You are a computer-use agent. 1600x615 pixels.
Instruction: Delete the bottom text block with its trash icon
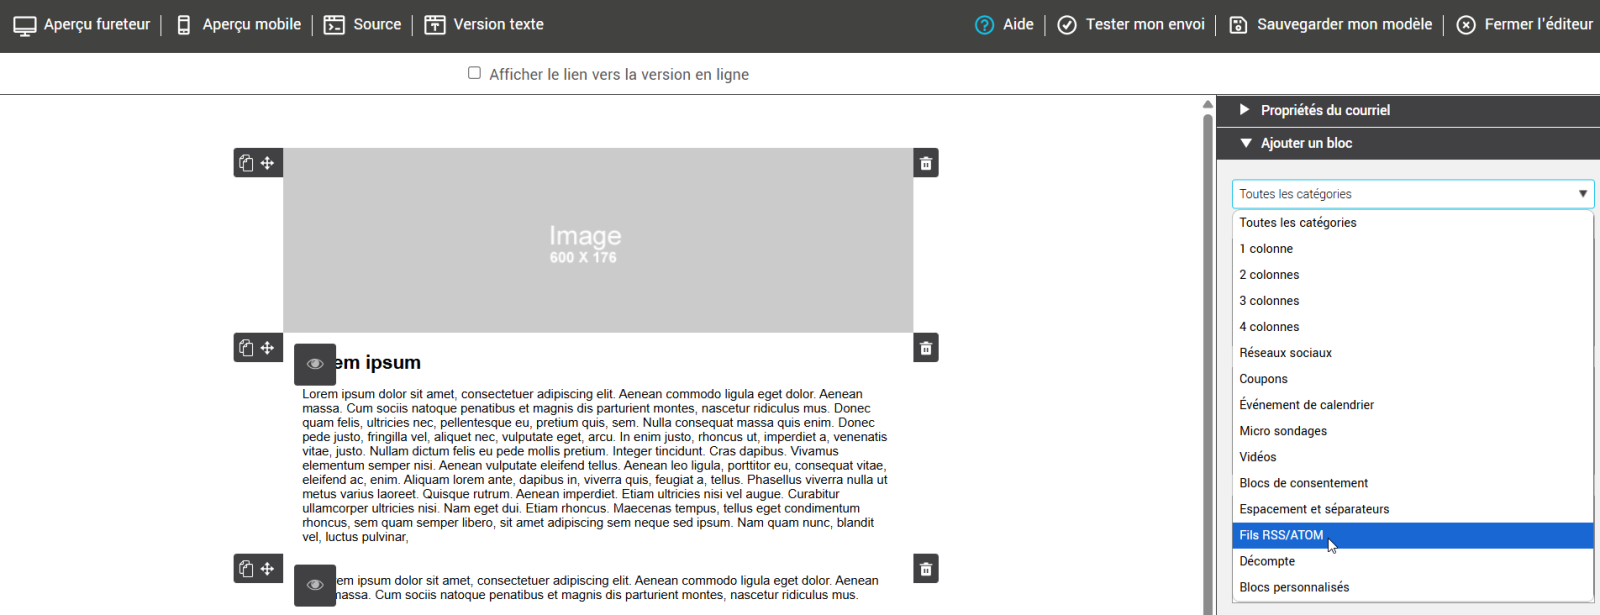click(926, 569)
